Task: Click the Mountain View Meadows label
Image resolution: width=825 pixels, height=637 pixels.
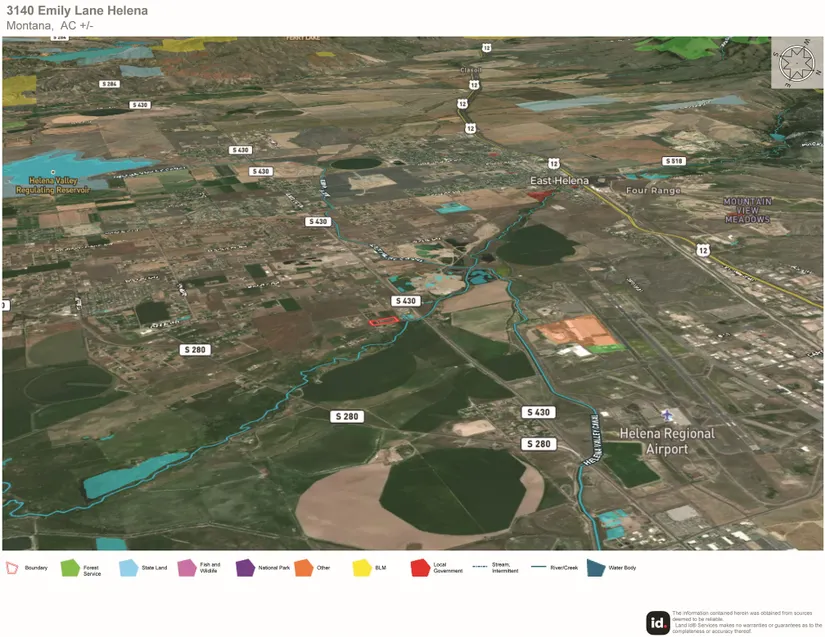Action: click(x=749, y=210)
